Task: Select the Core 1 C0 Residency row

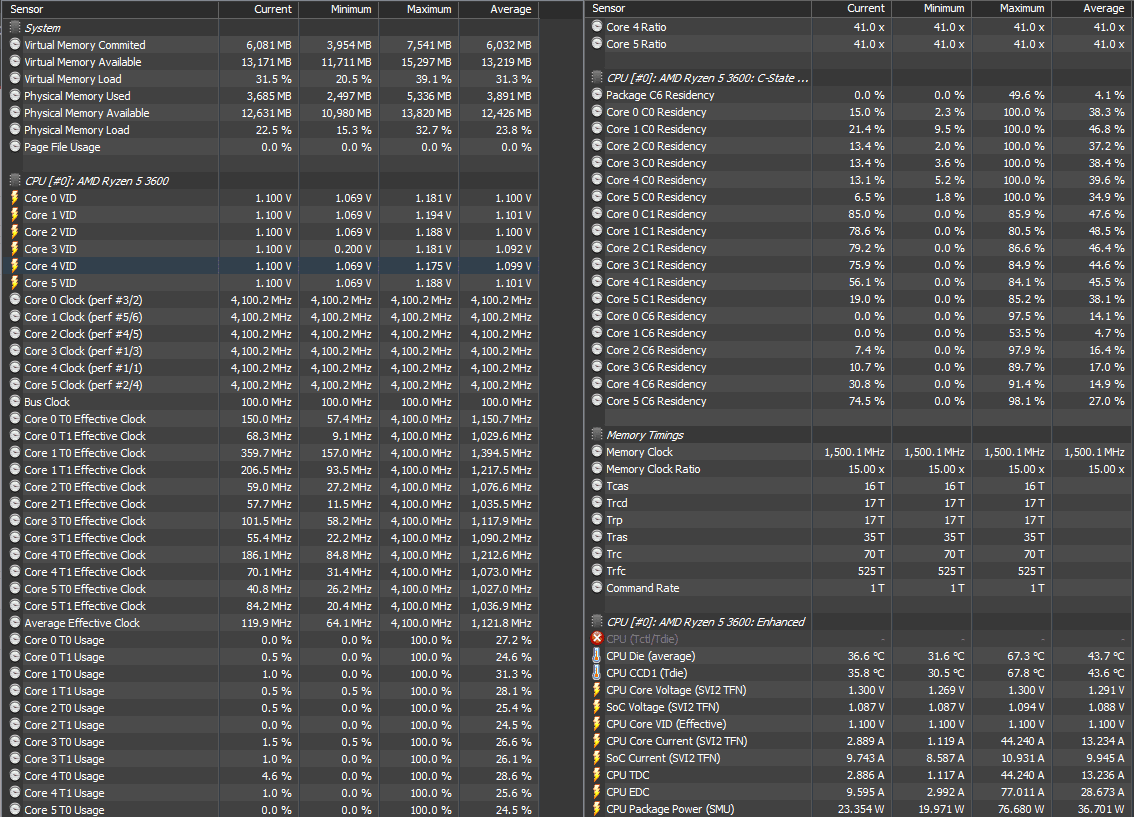Action: coord(858,129)
